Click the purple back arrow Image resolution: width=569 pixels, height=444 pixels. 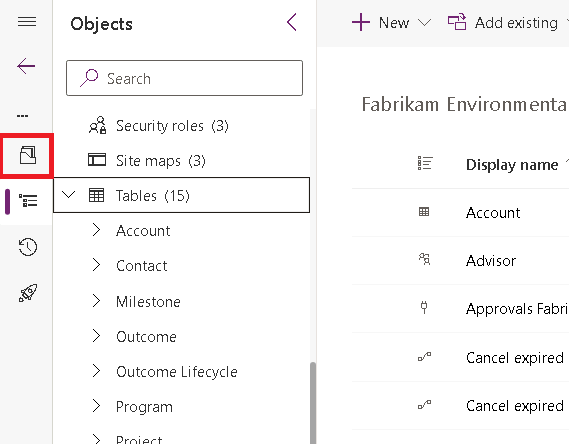[26, 66]
